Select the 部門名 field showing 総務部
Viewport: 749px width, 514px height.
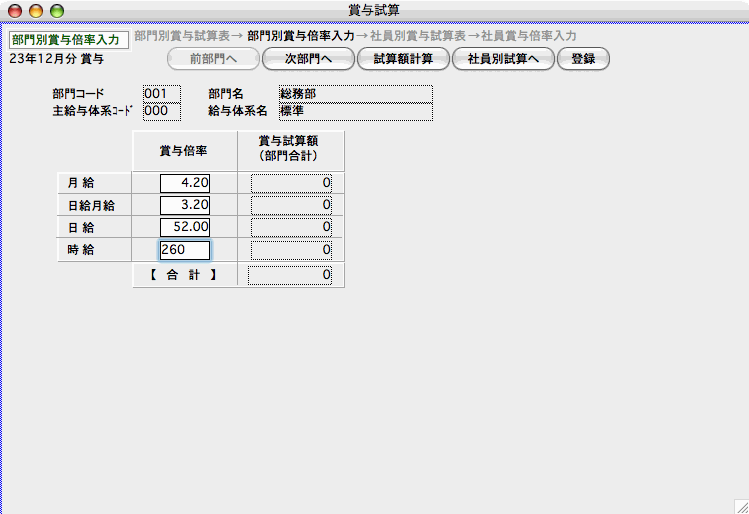click(x=355, y=93)
